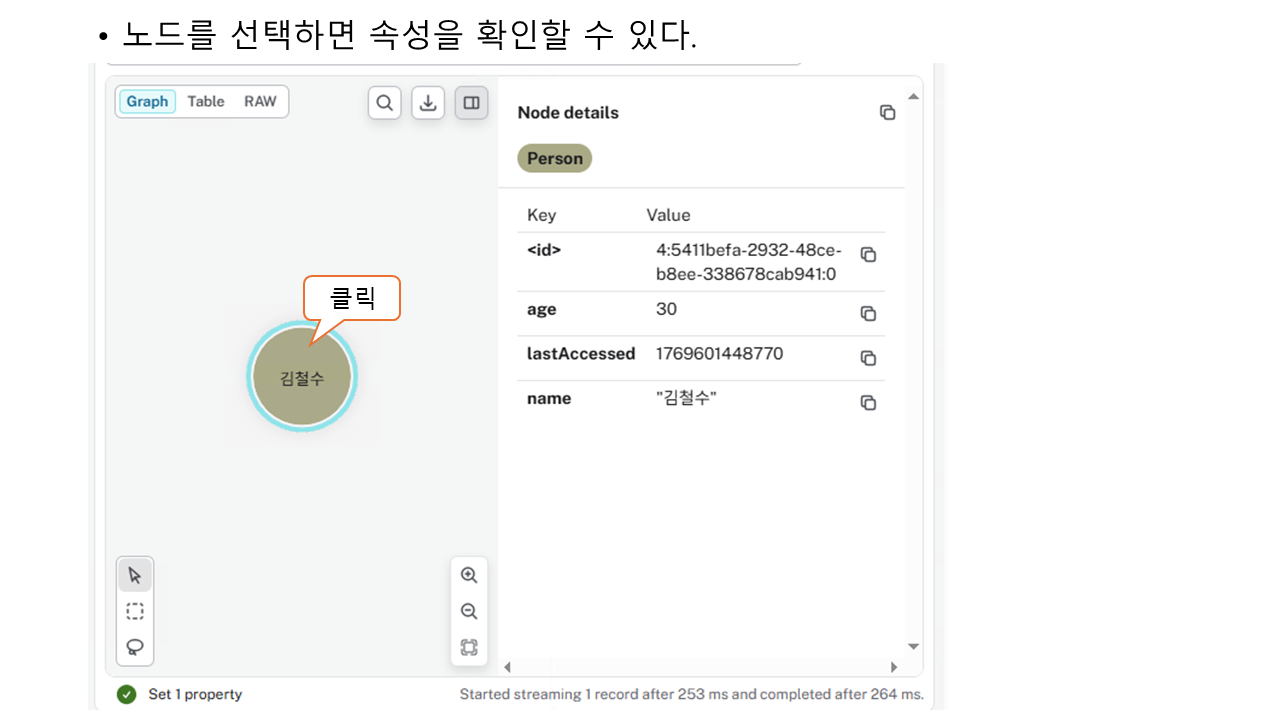Toggle the node details side panel
Screen dimensions: 1280x720
click(471, 103)
